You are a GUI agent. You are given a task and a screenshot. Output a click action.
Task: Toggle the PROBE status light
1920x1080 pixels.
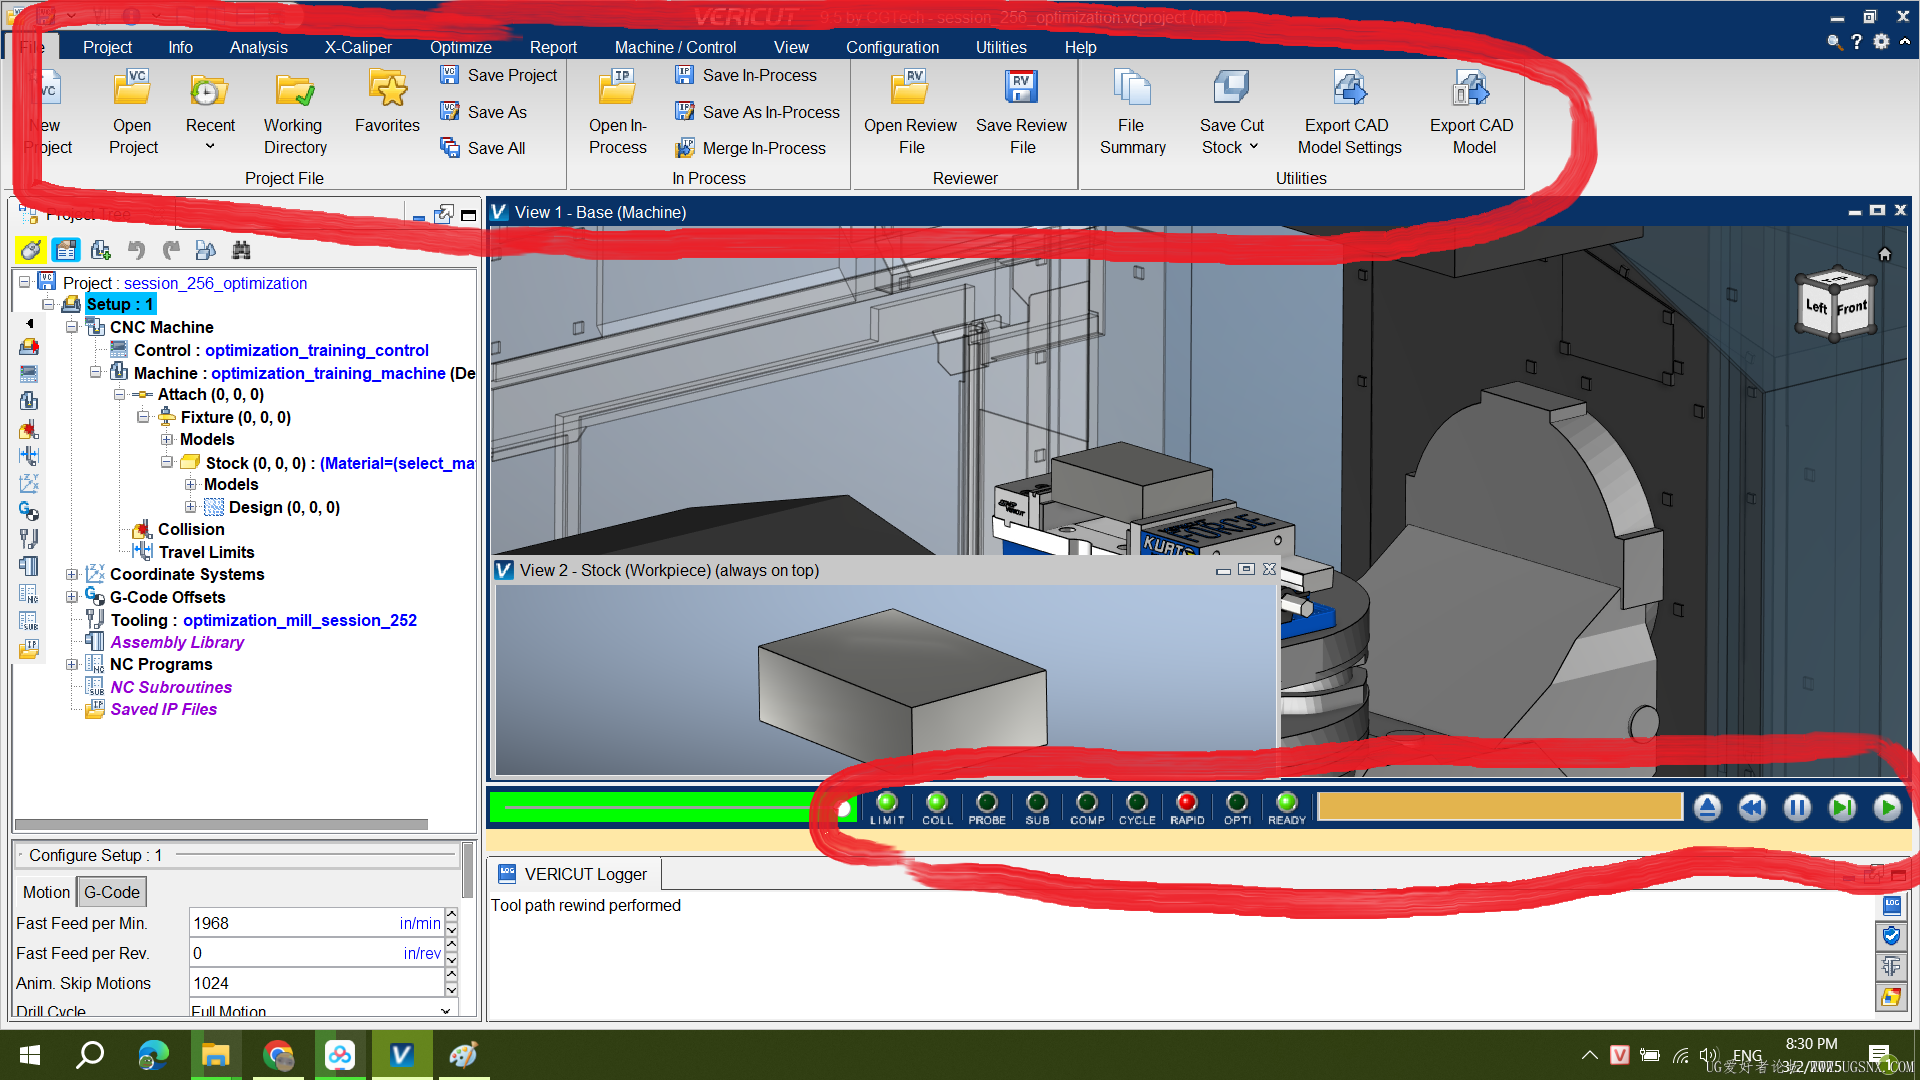tap(987, 802)
